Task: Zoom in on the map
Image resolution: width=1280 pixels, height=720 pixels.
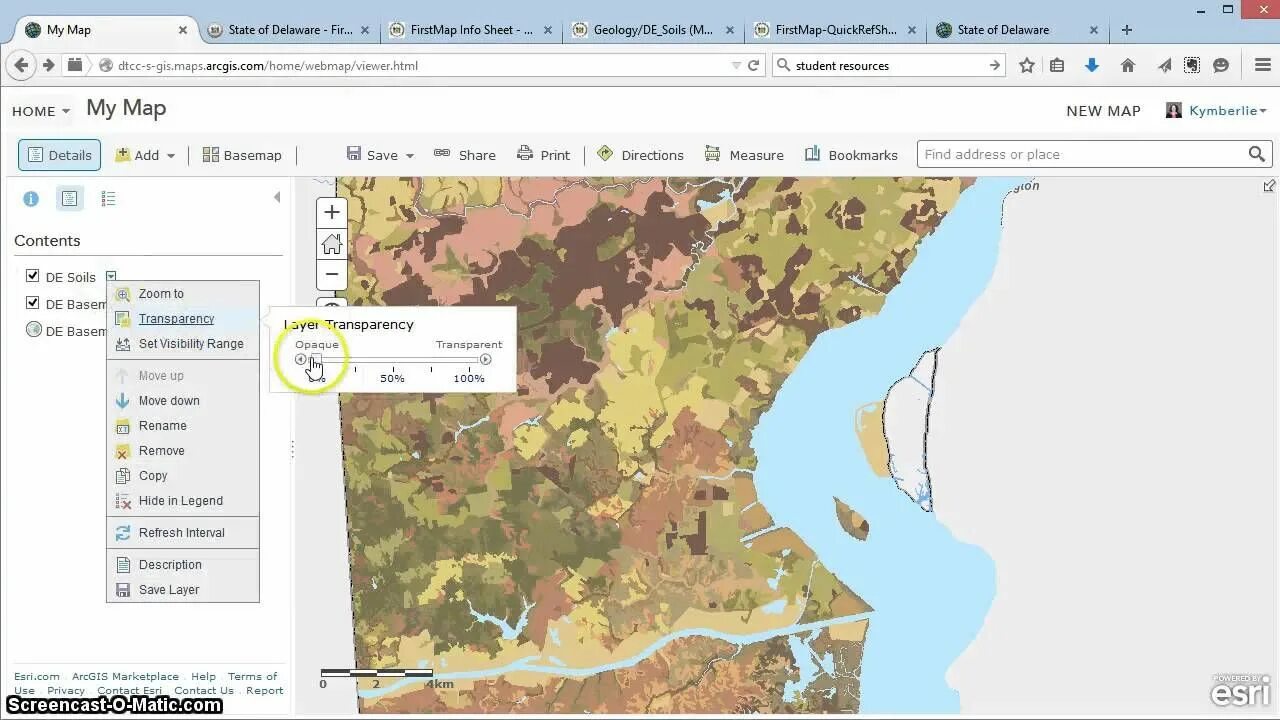Action: [x=332, y=212]
